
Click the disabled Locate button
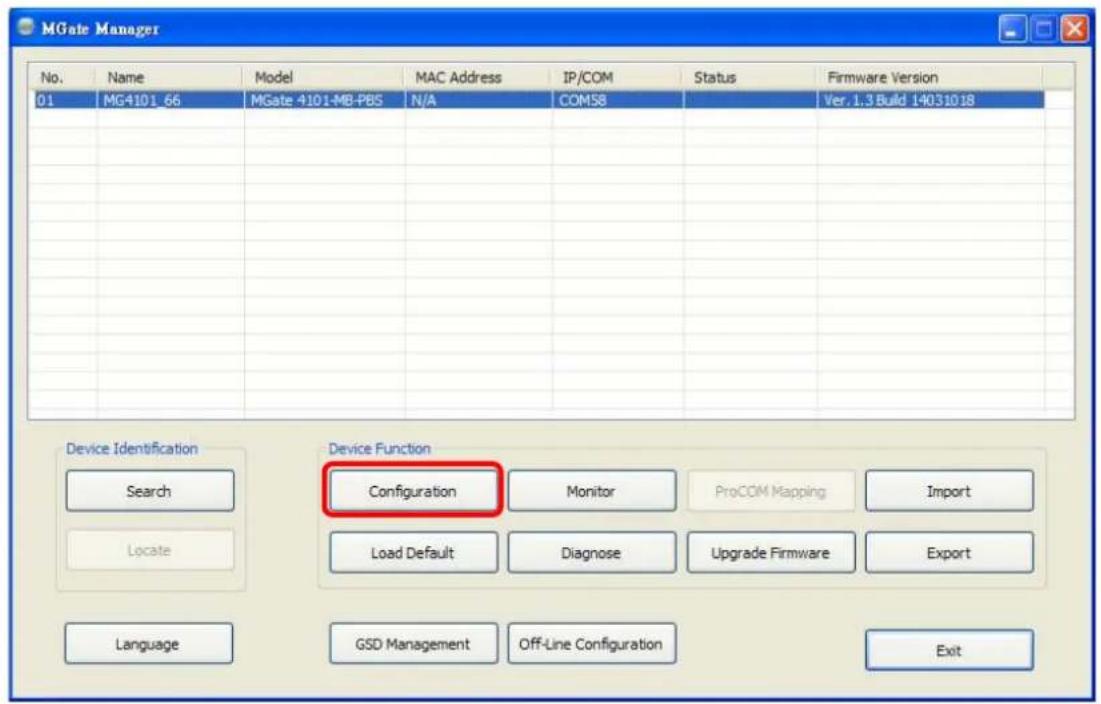pyautogui.click(x=150, y=550)
